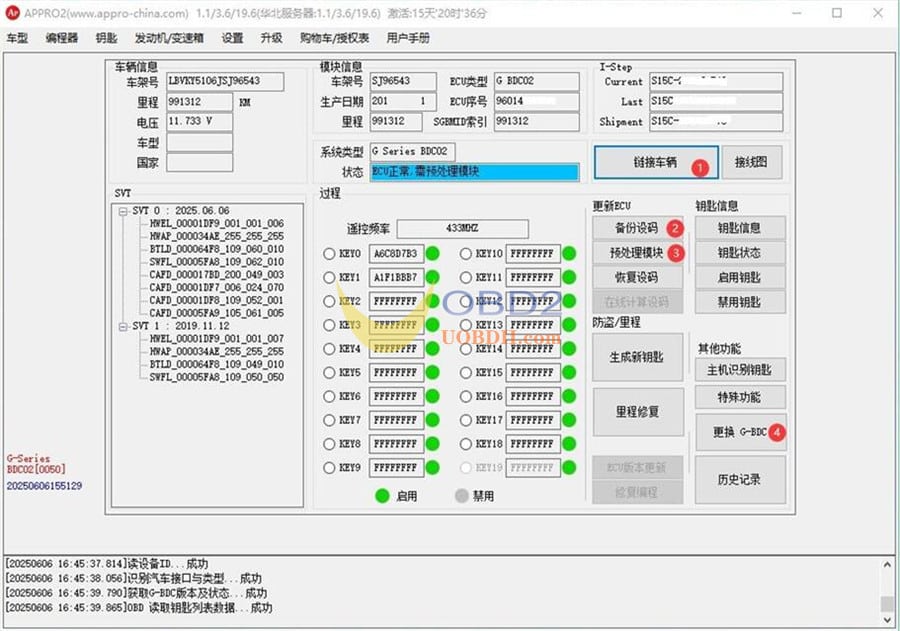Click the 启用钥匙 button
Viewport: 900px width, 631px height.
point(740,277)
